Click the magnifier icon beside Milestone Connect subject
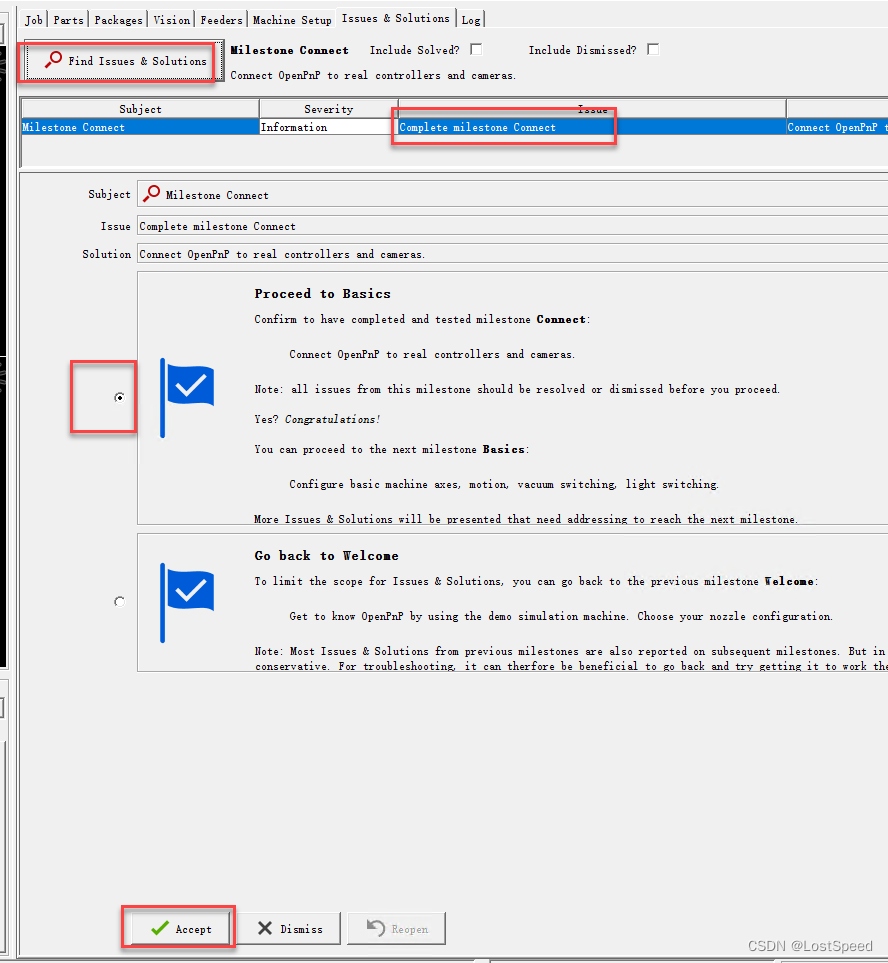The height and width of the screenshot is (963, 888). click(x=152, y=194)
